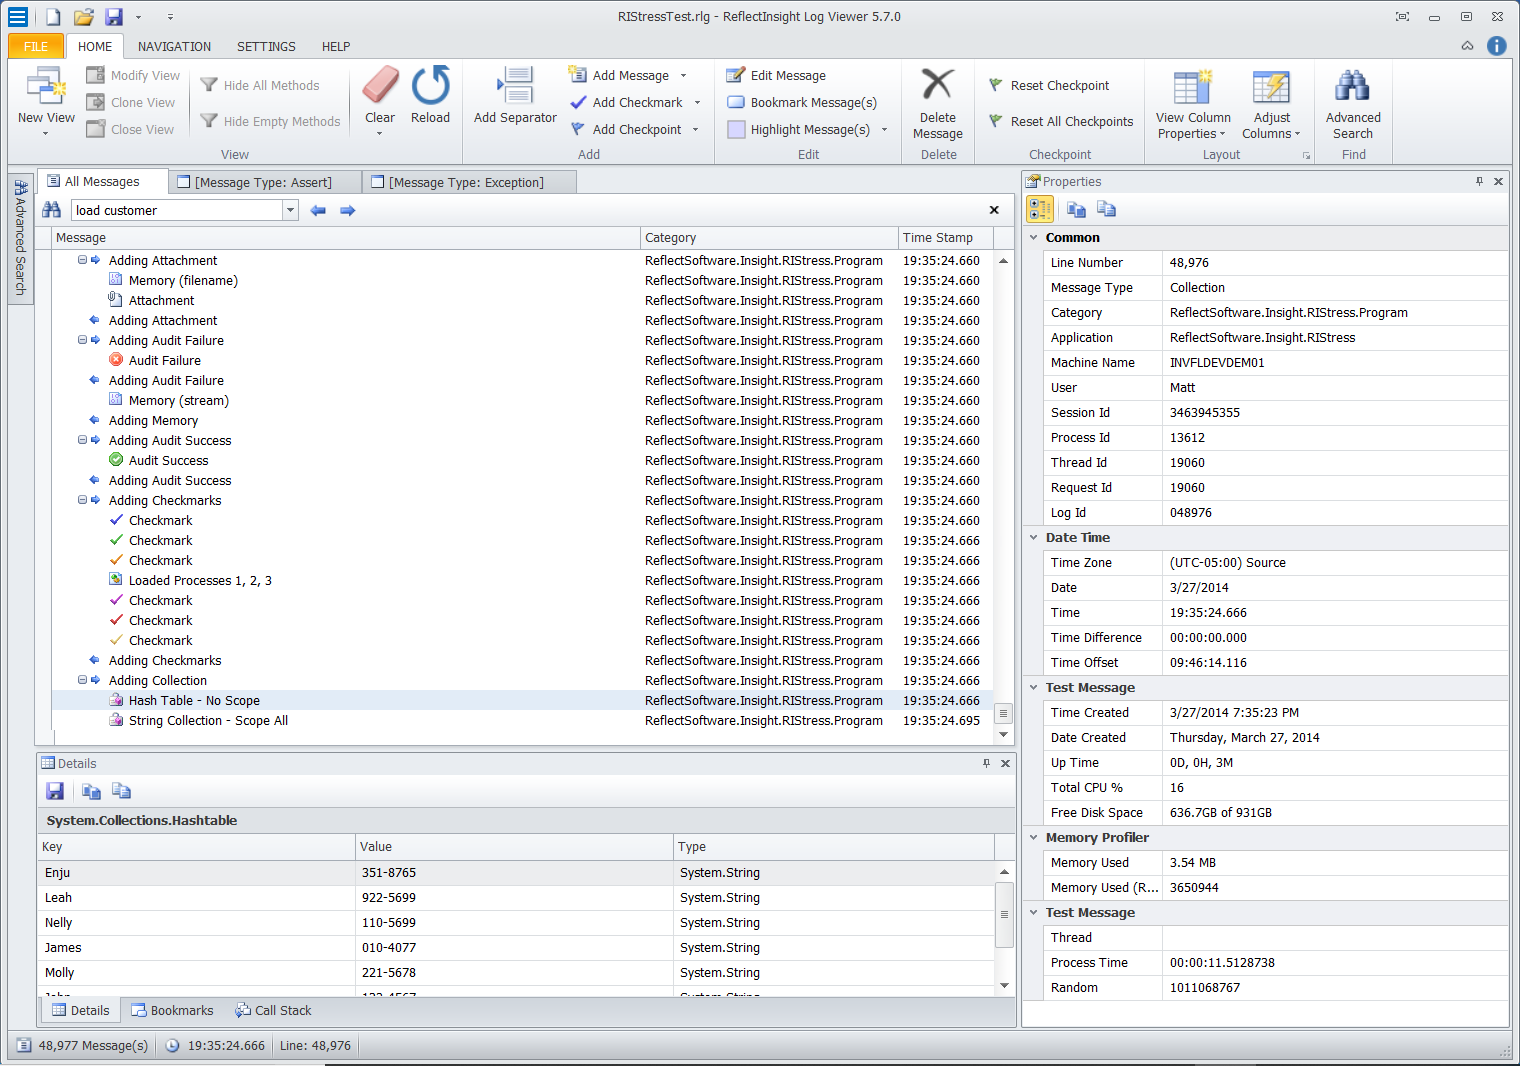Toggle categorized view in Properties panel
Screen dimensions: 1520x1066
click(1040, 209)
